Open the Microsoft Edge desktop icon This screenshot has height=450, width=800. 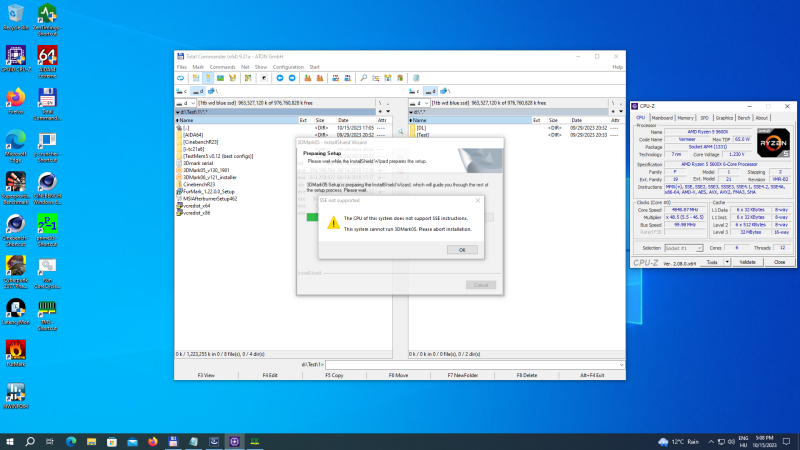click(x=15, y=146)
